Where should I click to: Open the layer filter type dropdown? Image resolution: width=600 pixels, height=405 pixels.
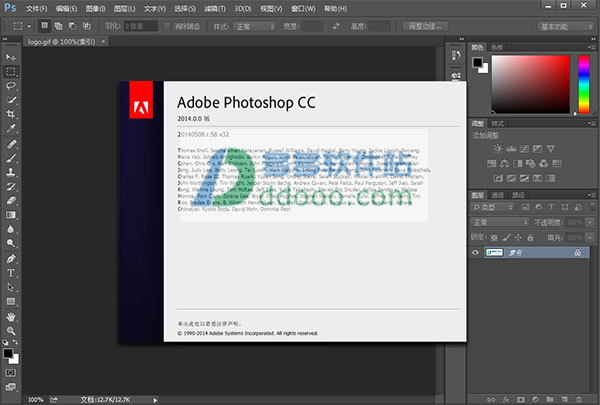(x=492, y=207)
